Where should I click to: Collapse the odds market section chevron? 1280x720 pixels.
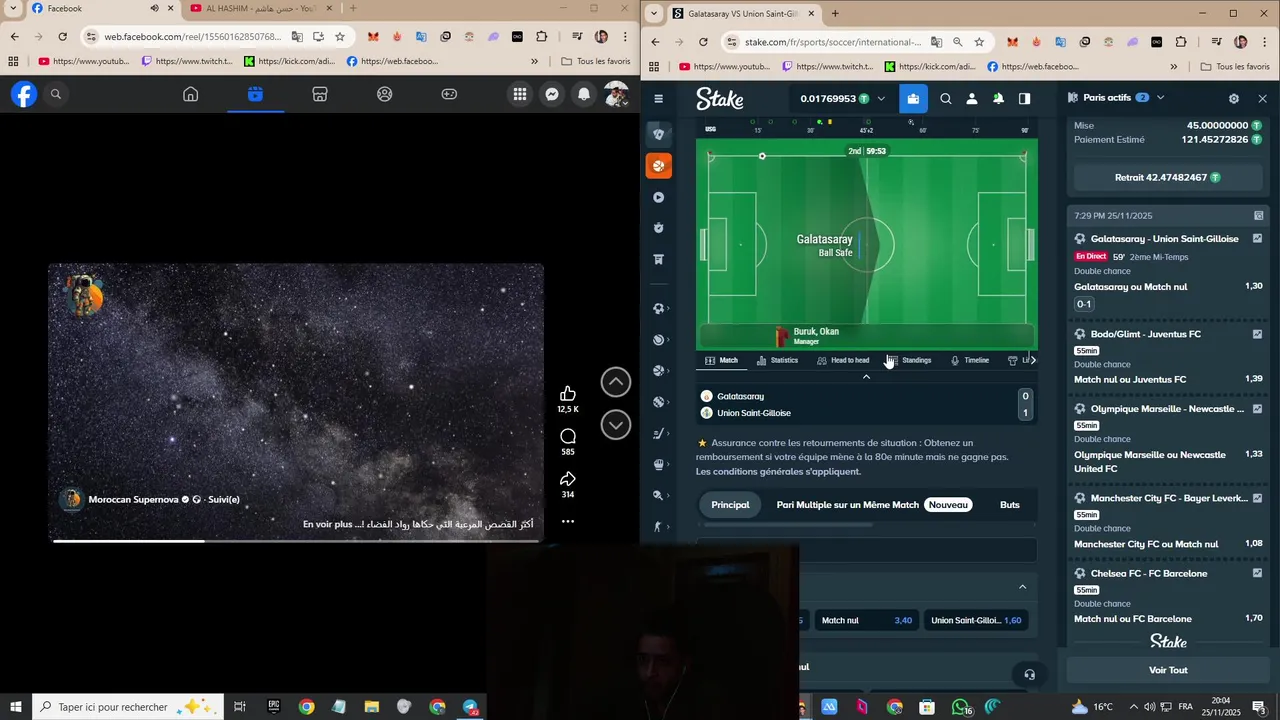tap(1022, 587)
